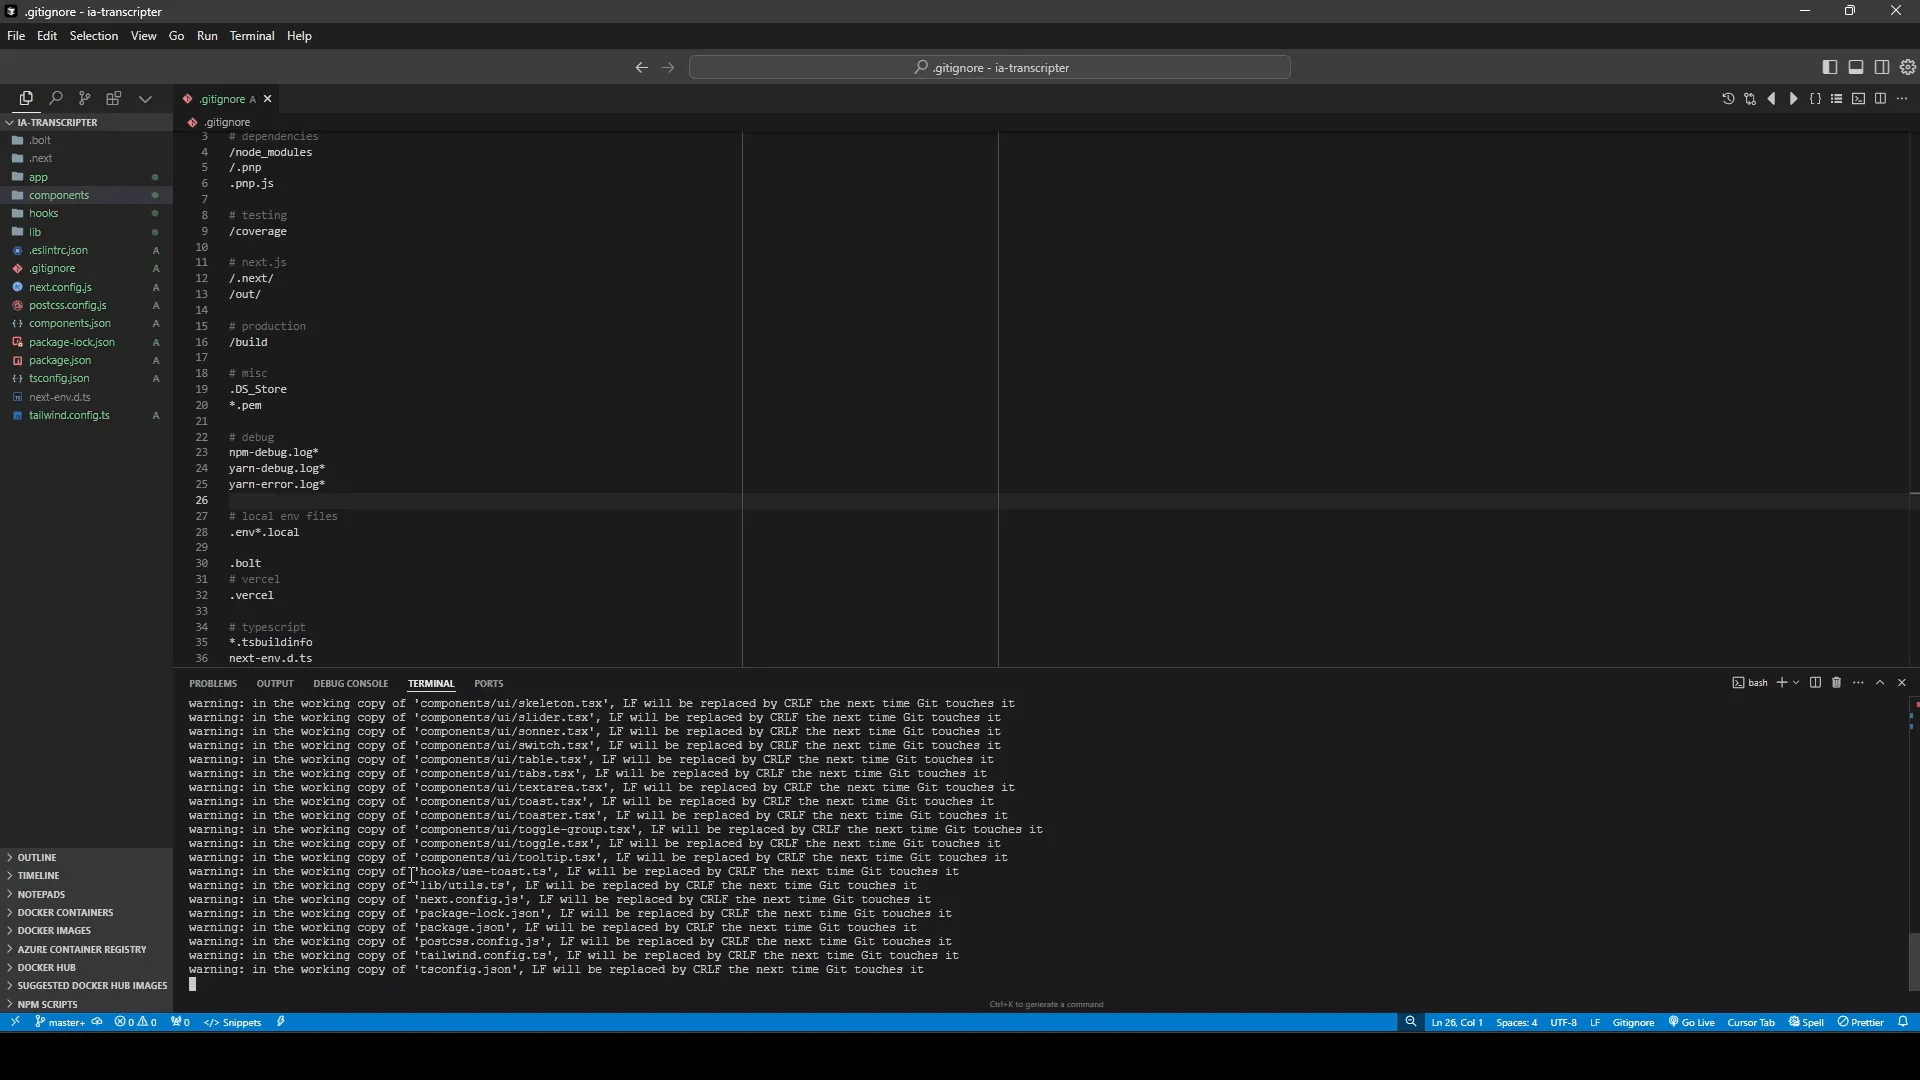Click the Prettier status bar item

pos(1861,1023)
